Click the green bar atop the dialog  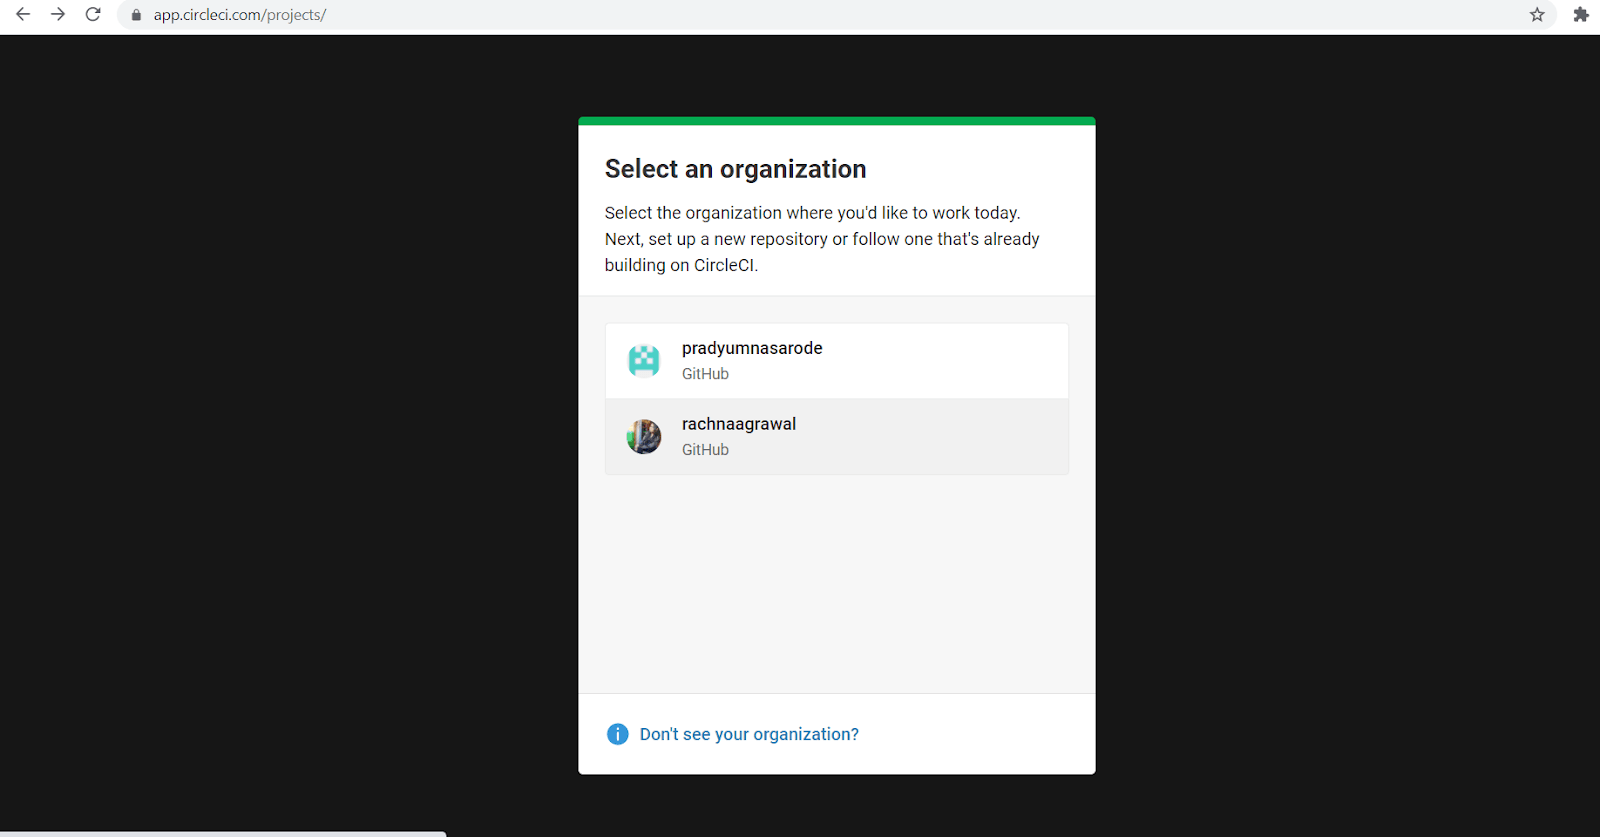[x=836, y=121]
